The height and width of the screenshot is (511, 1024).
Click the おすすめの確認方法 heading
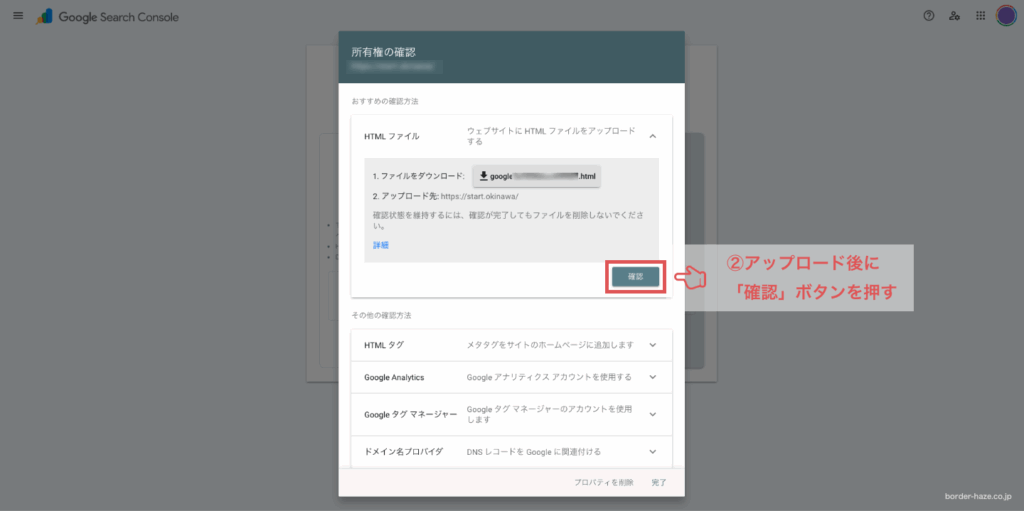pos(385,101)
